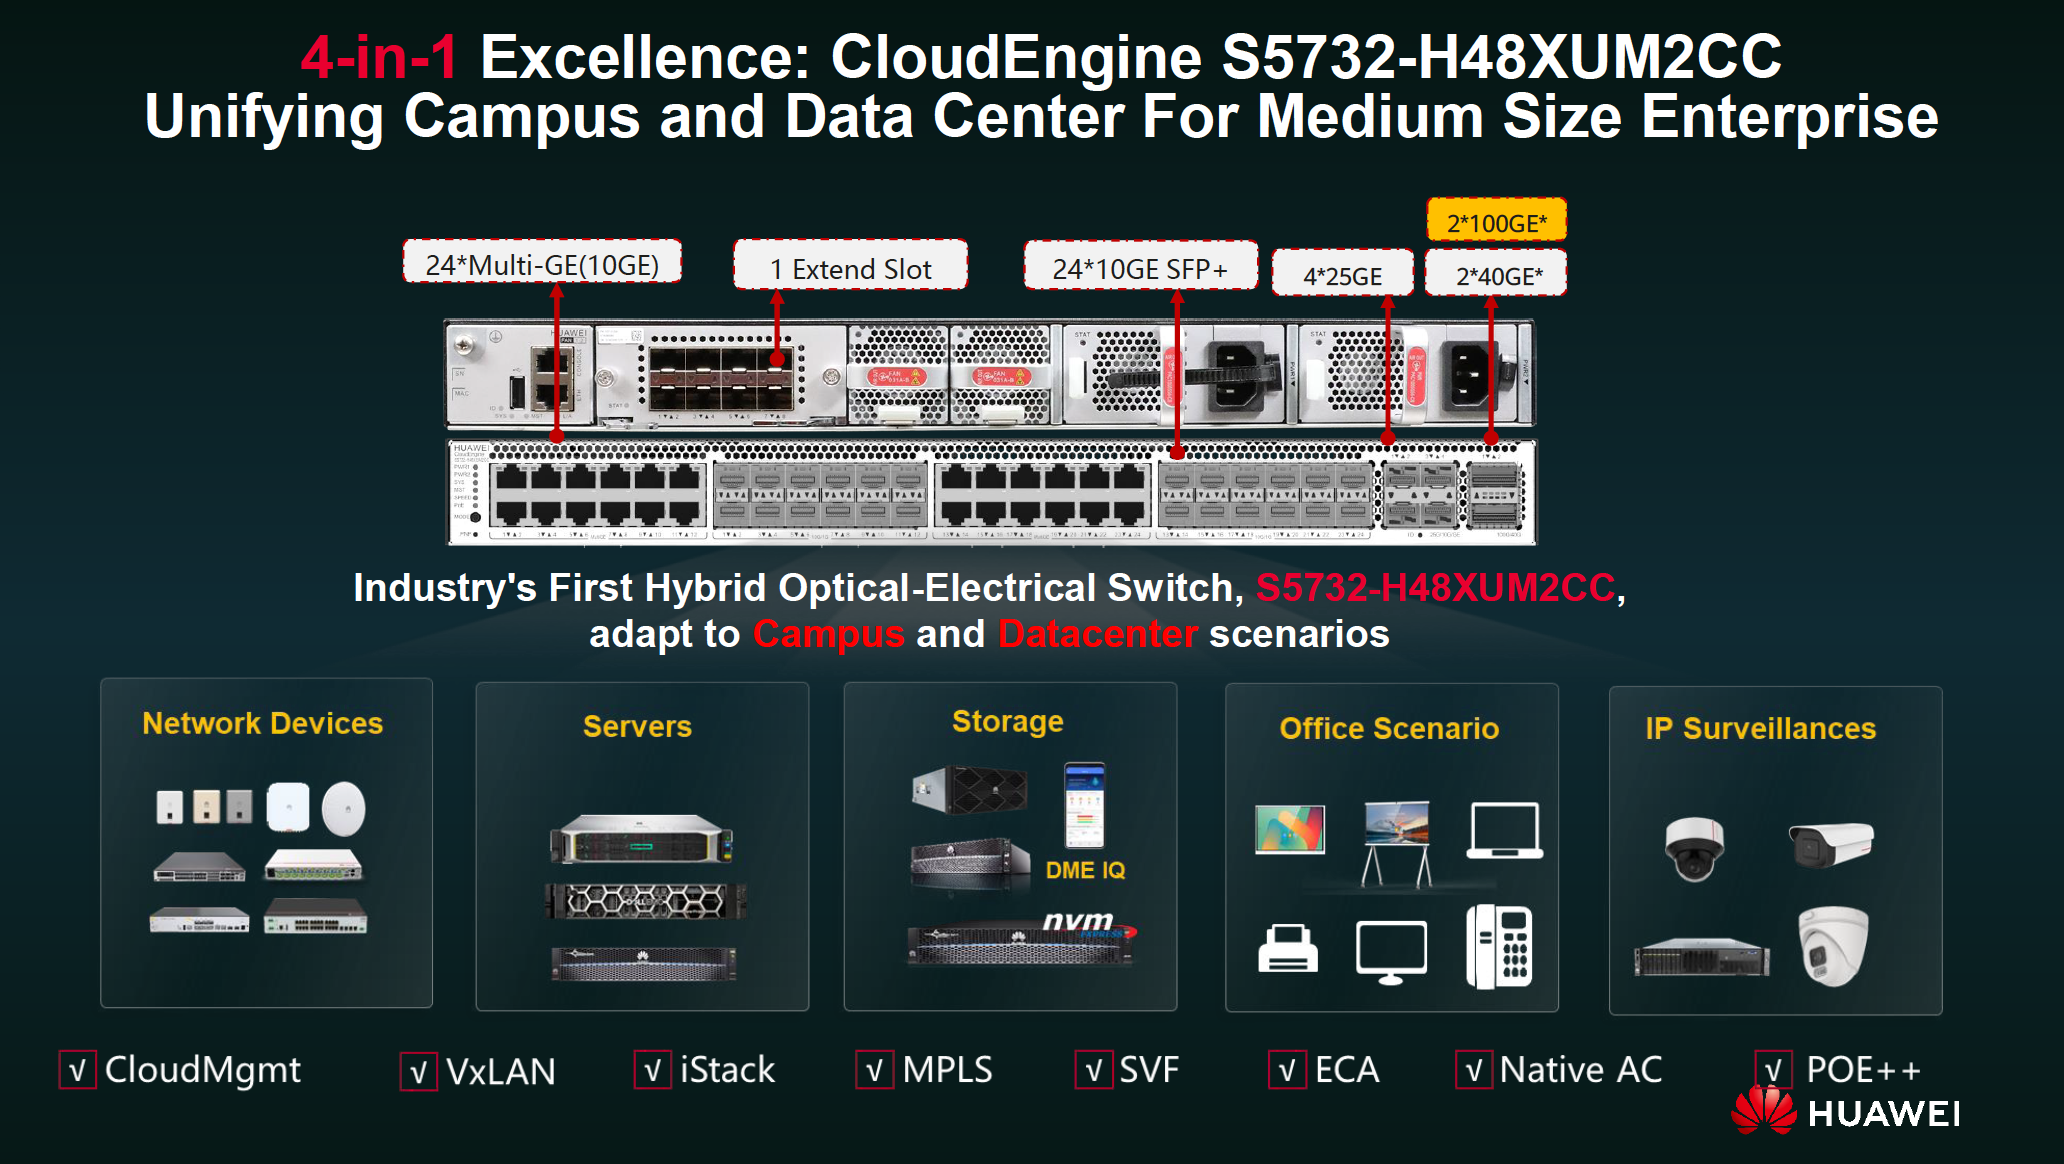Screen dimensions: 2064x1164
Task: Click the red 4-in-1 title text
Action: [x=379, y=57]
